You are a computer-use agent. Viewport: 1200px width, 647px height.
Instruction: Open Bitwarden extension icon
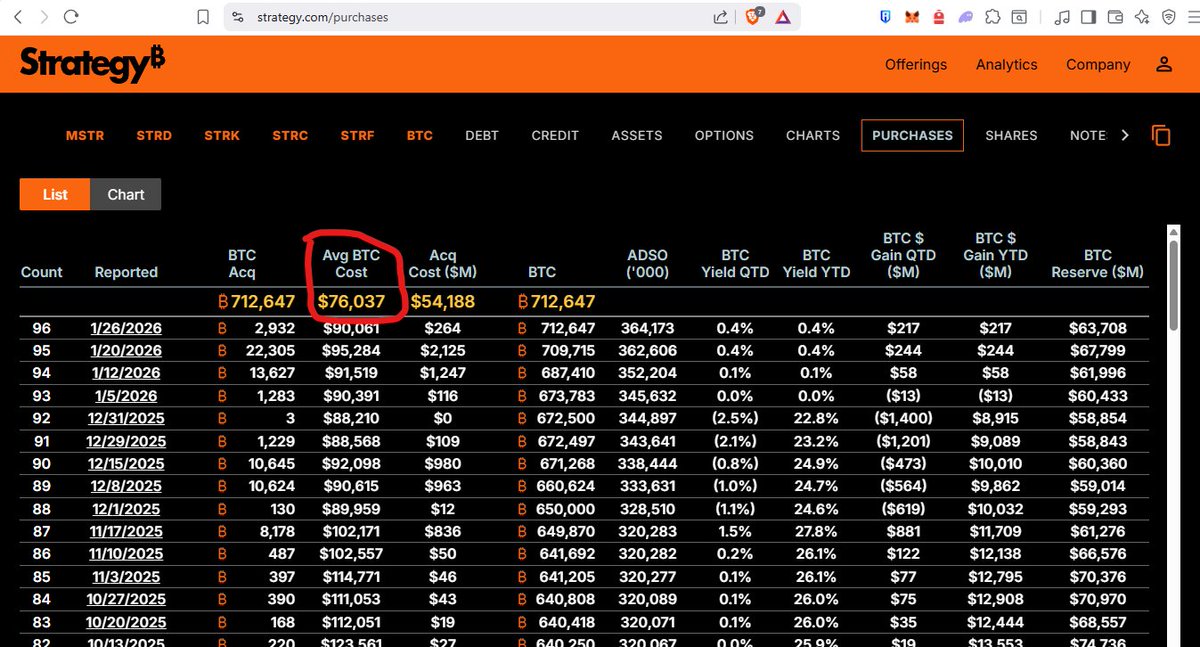click(886, 17)
